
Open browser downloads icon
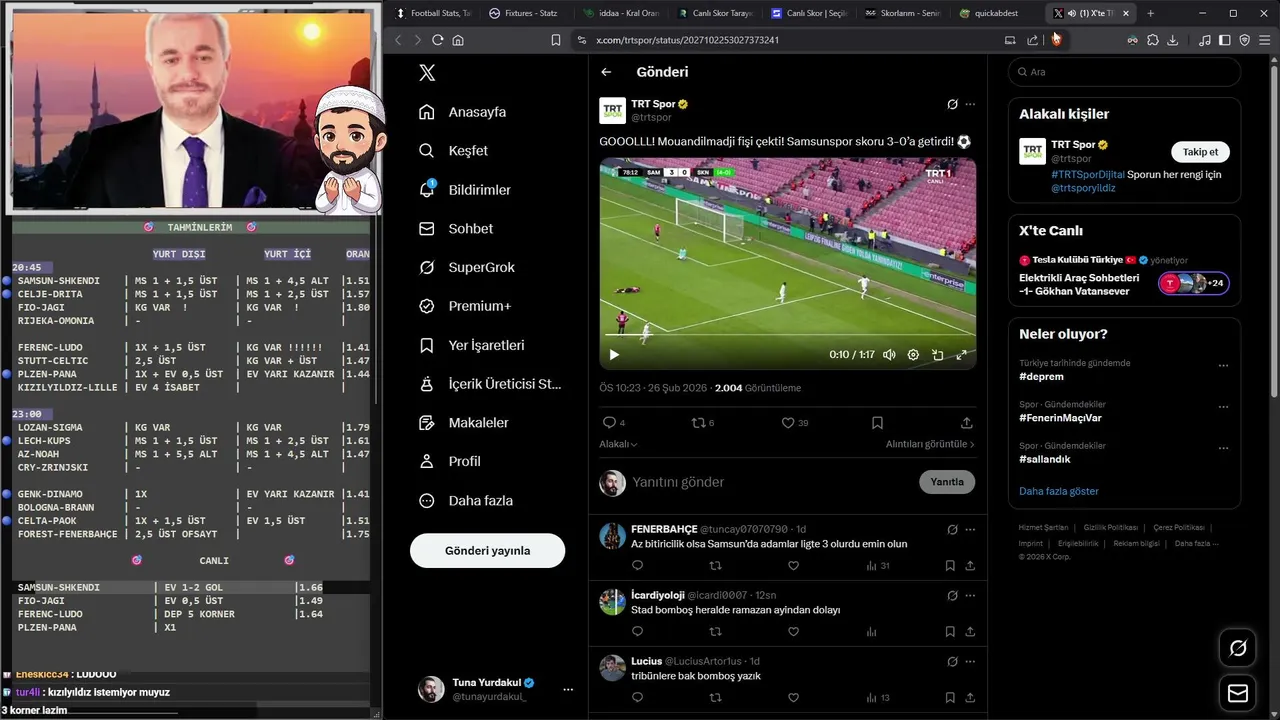point(1173,40)
